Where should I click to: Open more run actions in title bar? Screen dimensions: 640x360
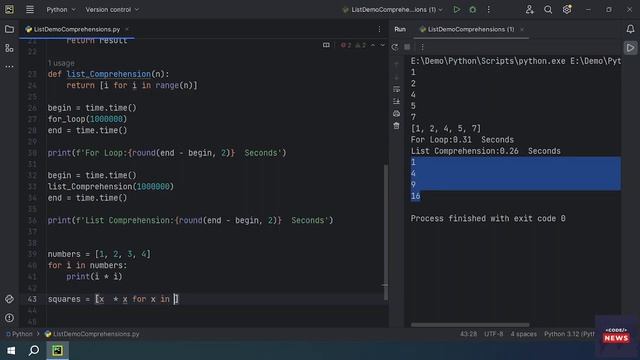(489, 9)
